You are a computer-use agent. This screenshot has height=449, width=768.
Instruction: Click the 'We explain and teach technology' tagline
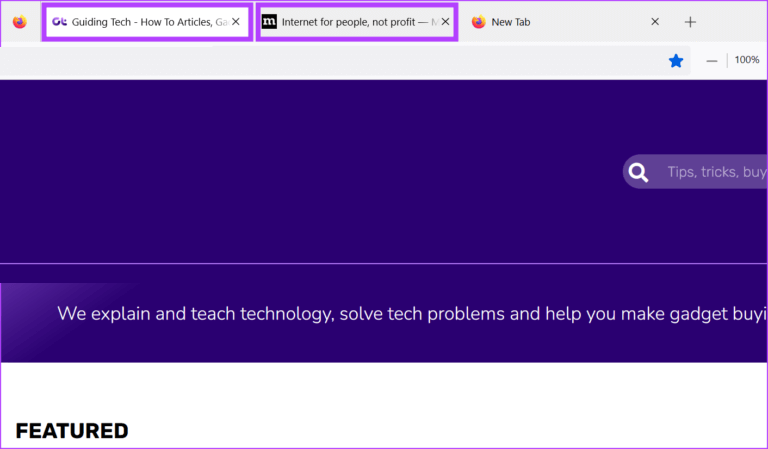tap(412, 314)
